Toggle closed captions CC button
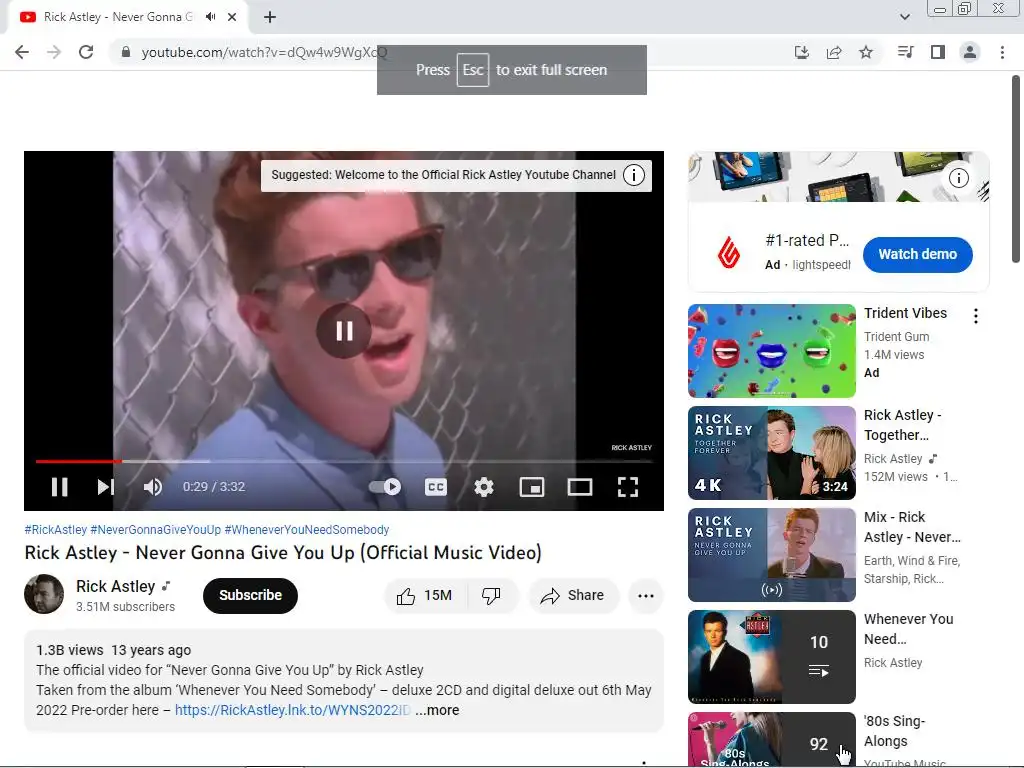1024x768 pixels. coord(436,487)
